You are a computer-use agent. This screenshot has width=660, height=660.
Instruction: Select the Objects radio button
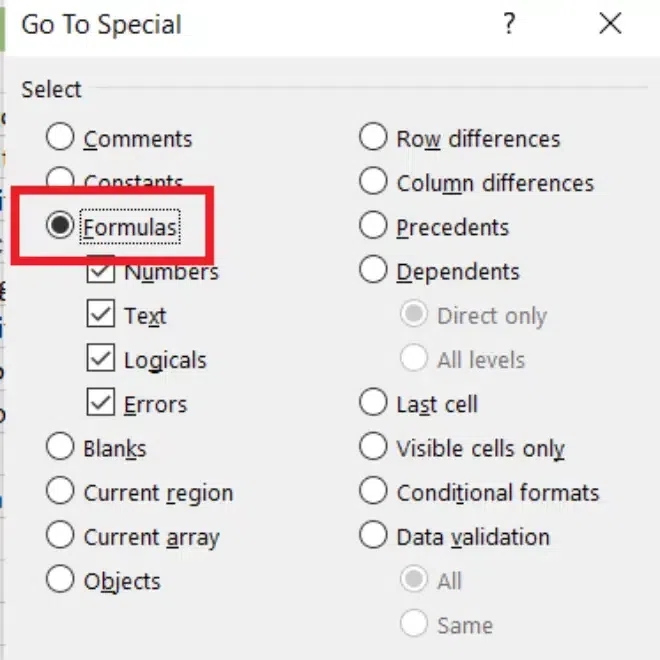point(60,580)
